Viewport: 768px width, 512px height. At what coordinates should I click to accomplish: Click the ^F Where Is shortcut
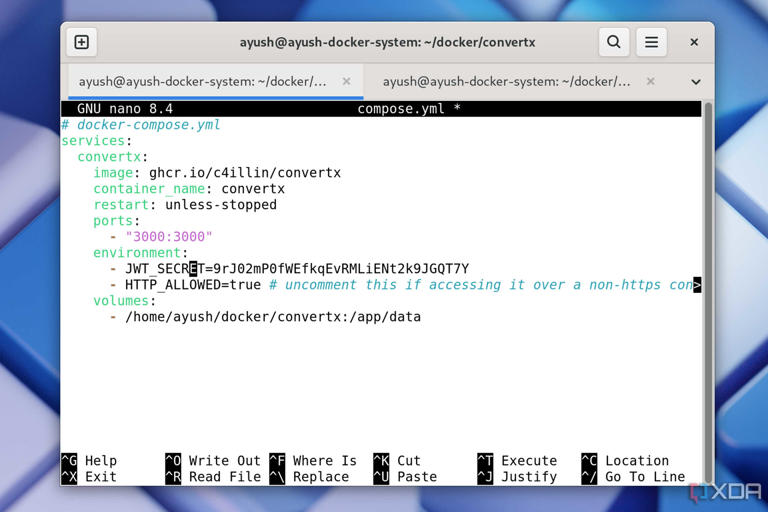click(x=313, y=461)
